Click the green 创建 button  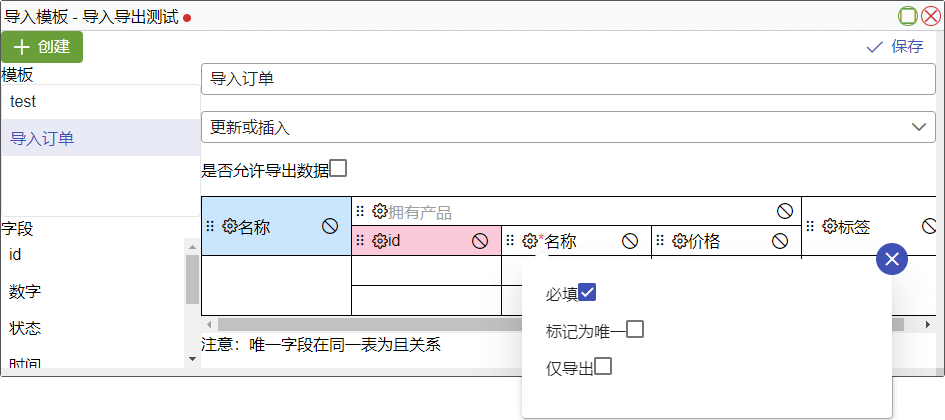42,47
